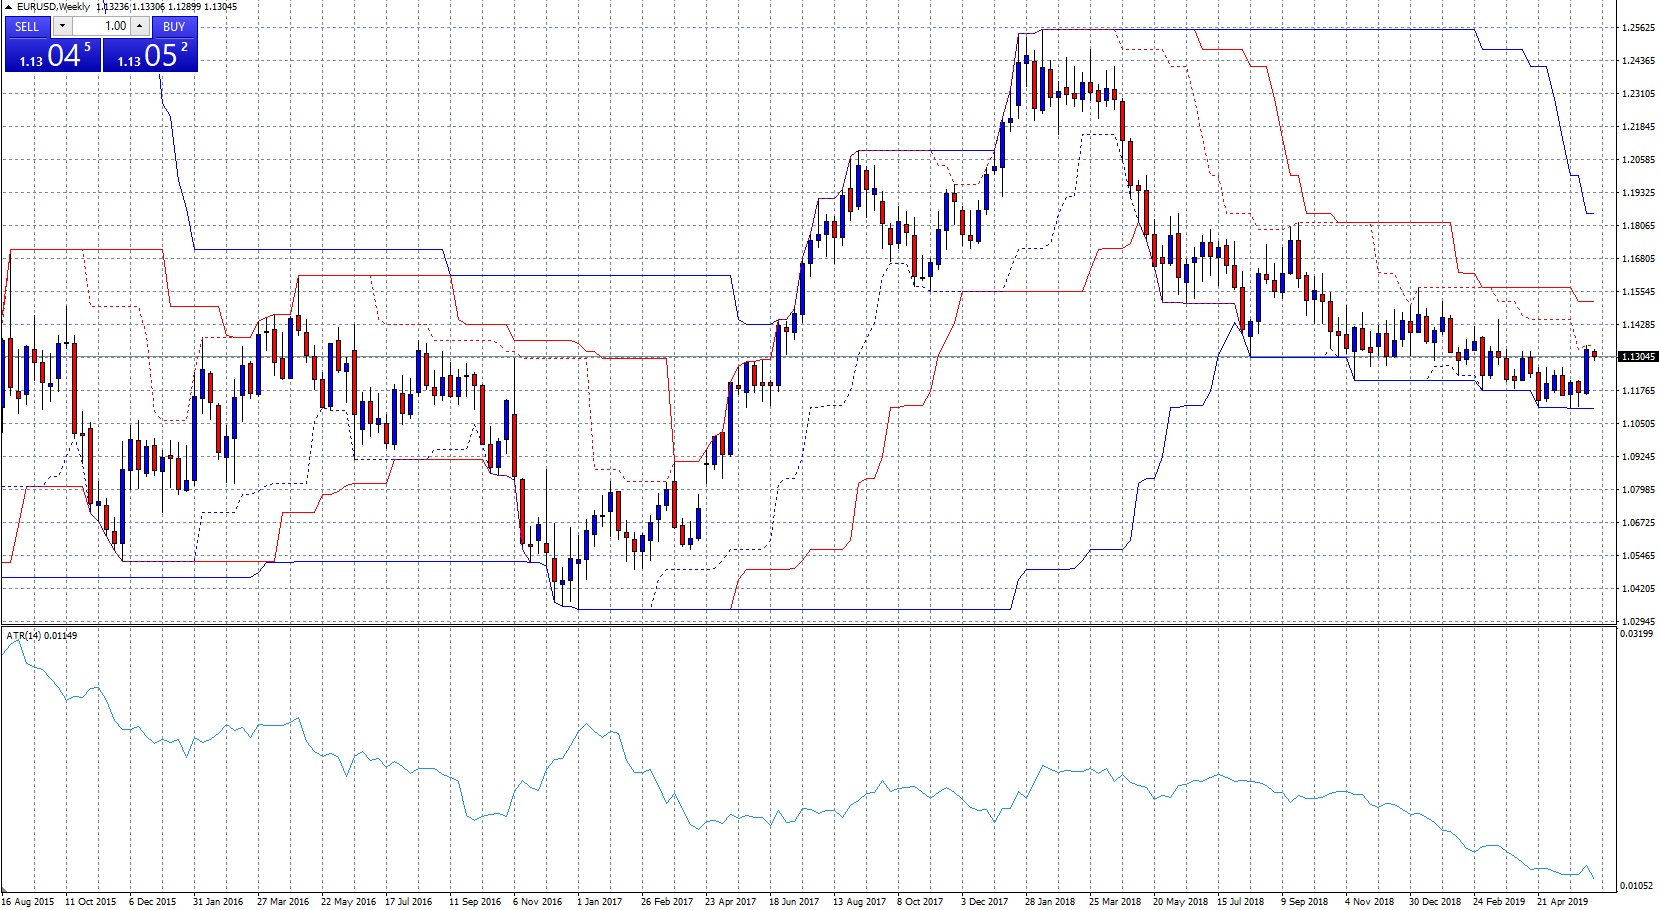
Task: Click the 1.02945 price axis label
Action: click(1638, 622)
